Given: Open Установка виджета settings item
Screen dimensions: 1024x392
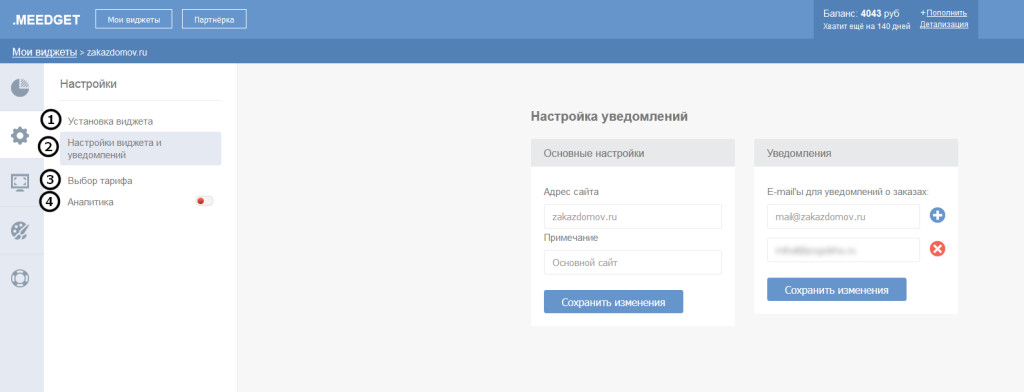Looking at the screenshot, I should 110,121.
